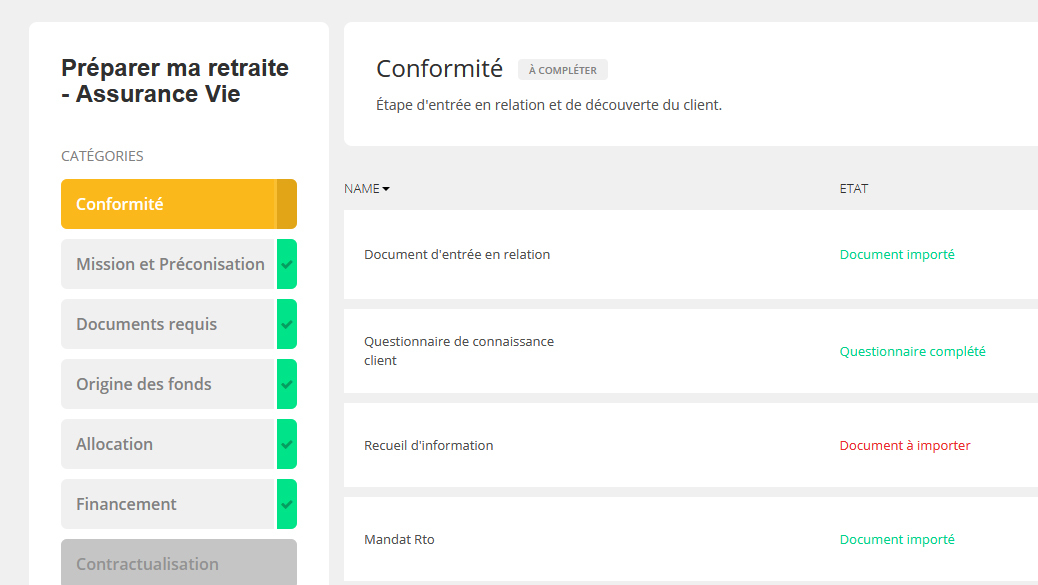1038x585 pixels.
Task: Open the Mandat Rto document row
Action: [399, 540]
